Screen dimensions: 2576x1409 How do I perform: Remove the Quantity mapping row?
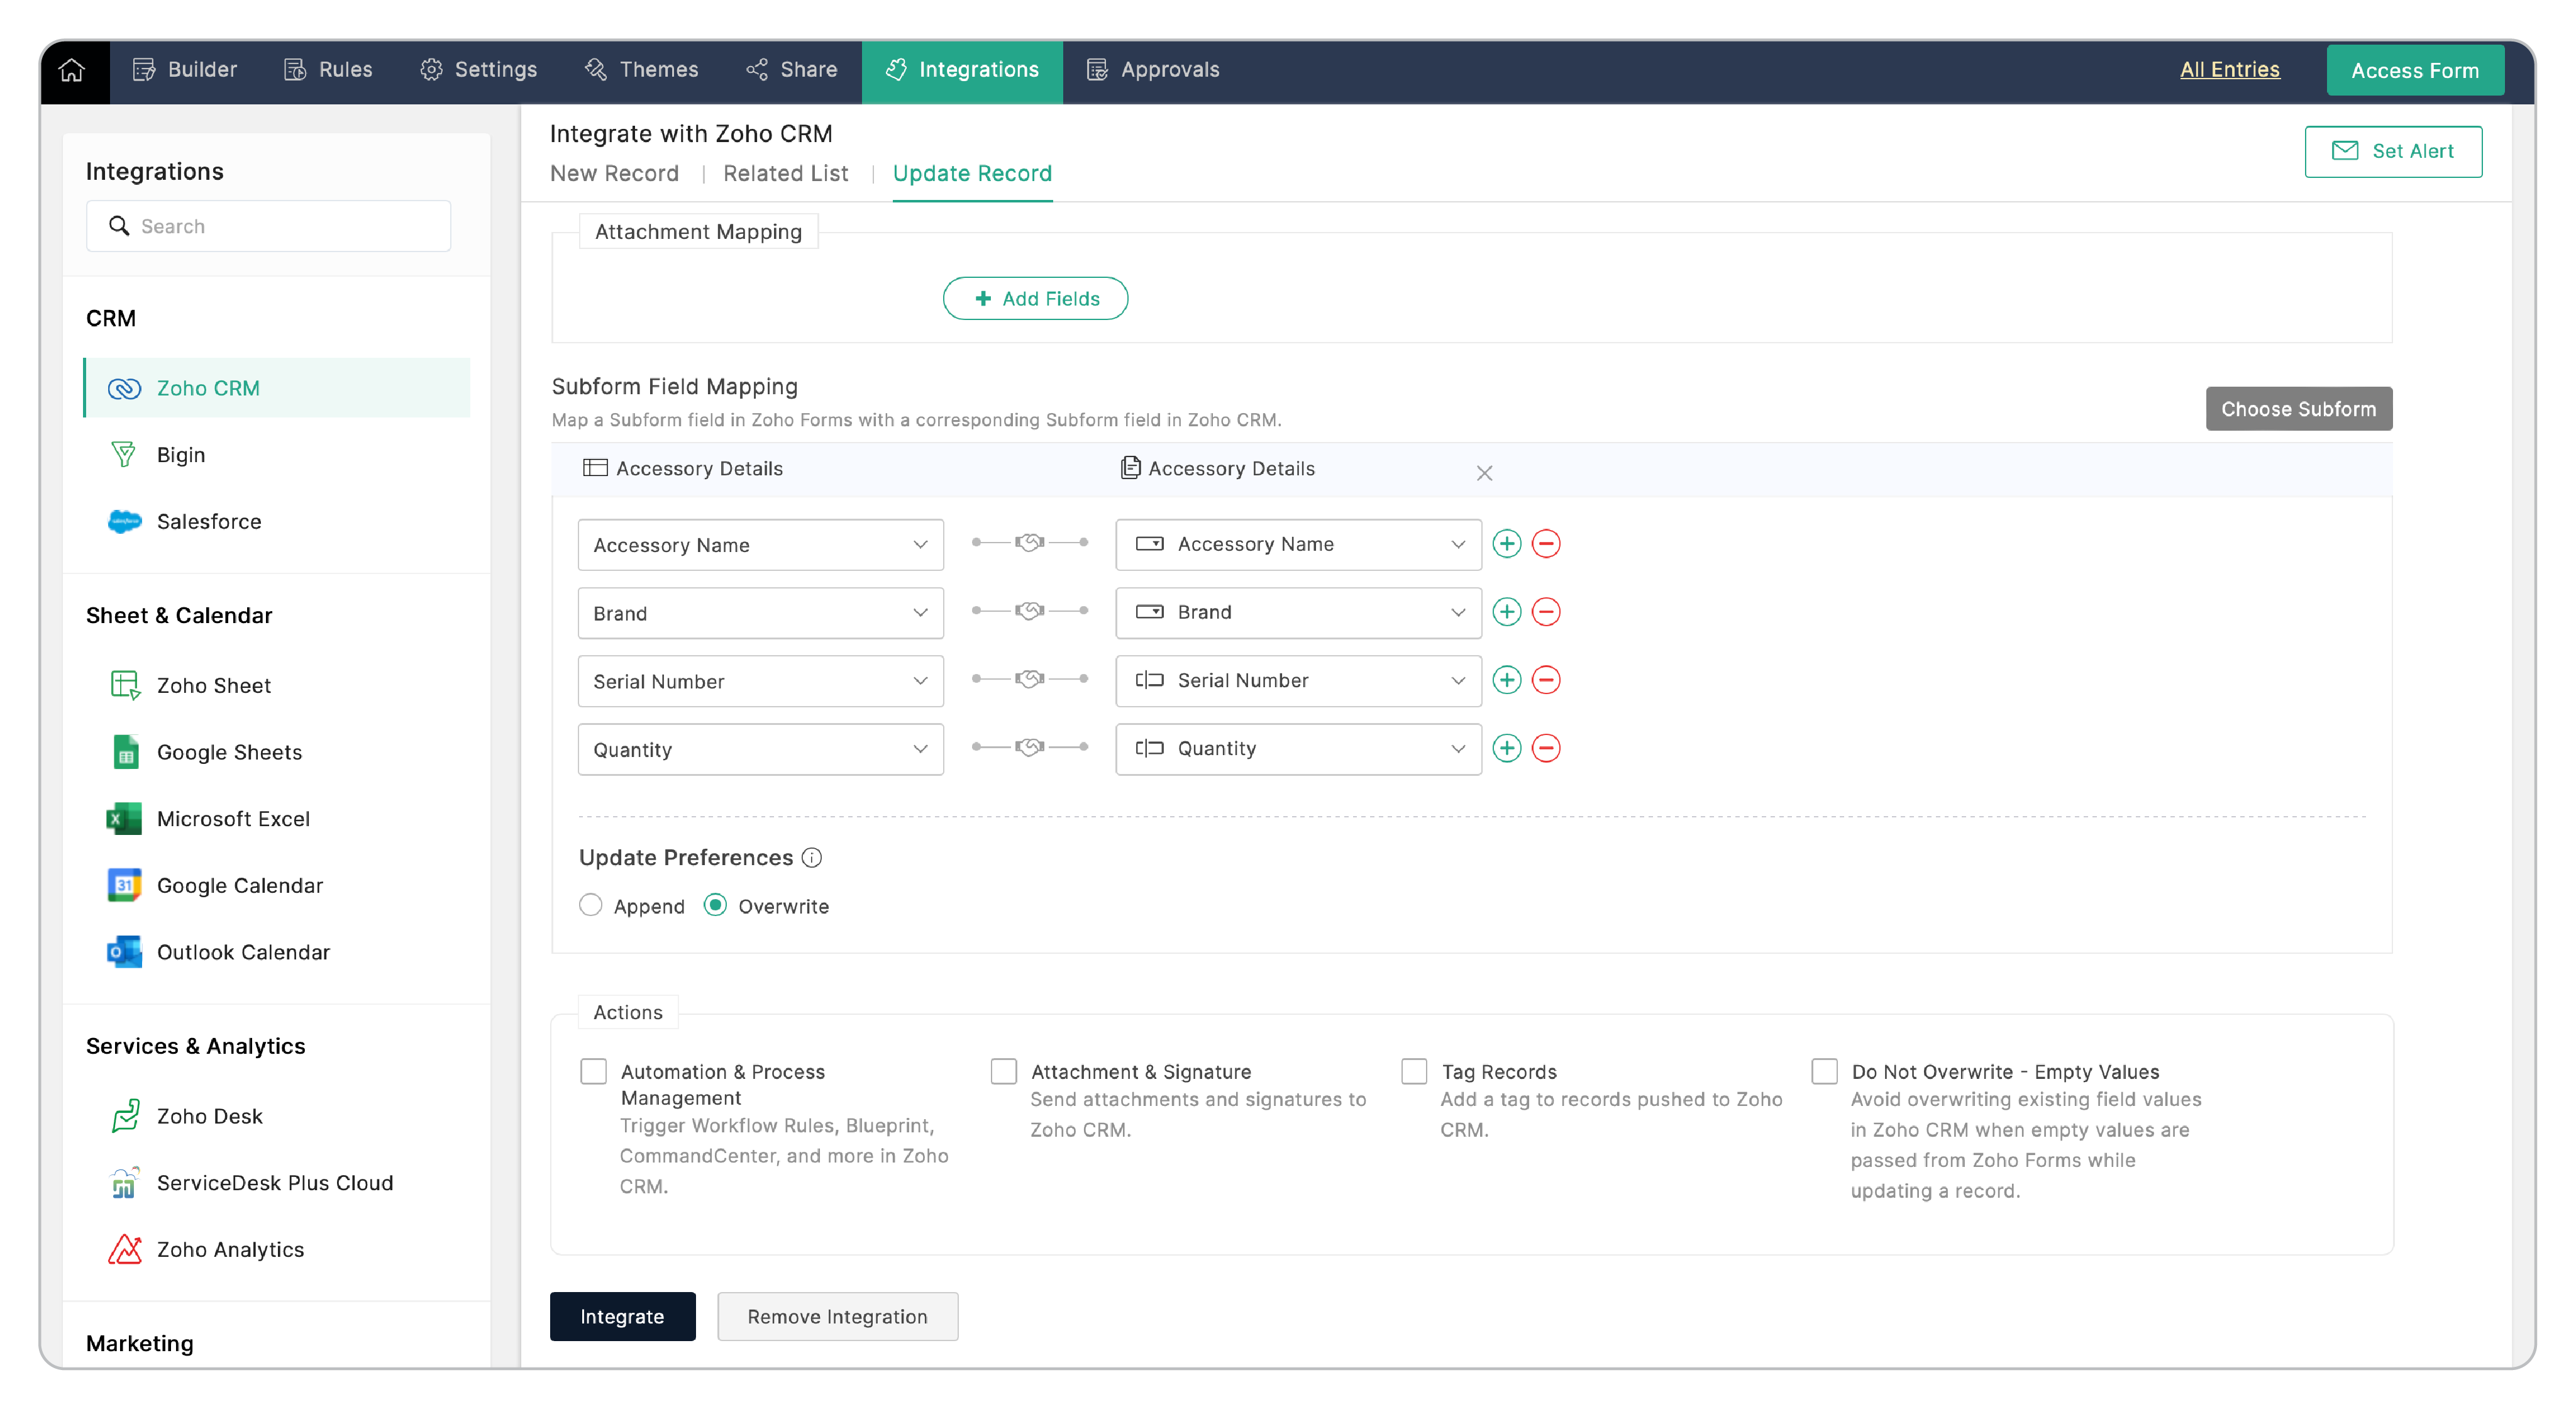(1546, 748)
